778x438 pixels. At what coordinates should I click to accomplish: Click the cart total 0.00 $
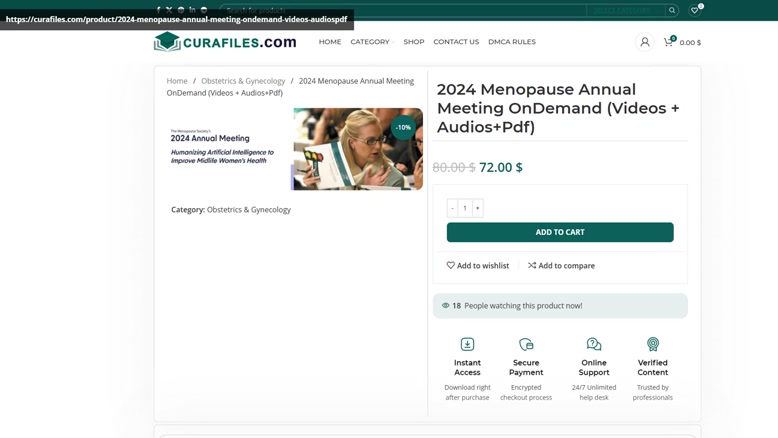click(690, 43)
